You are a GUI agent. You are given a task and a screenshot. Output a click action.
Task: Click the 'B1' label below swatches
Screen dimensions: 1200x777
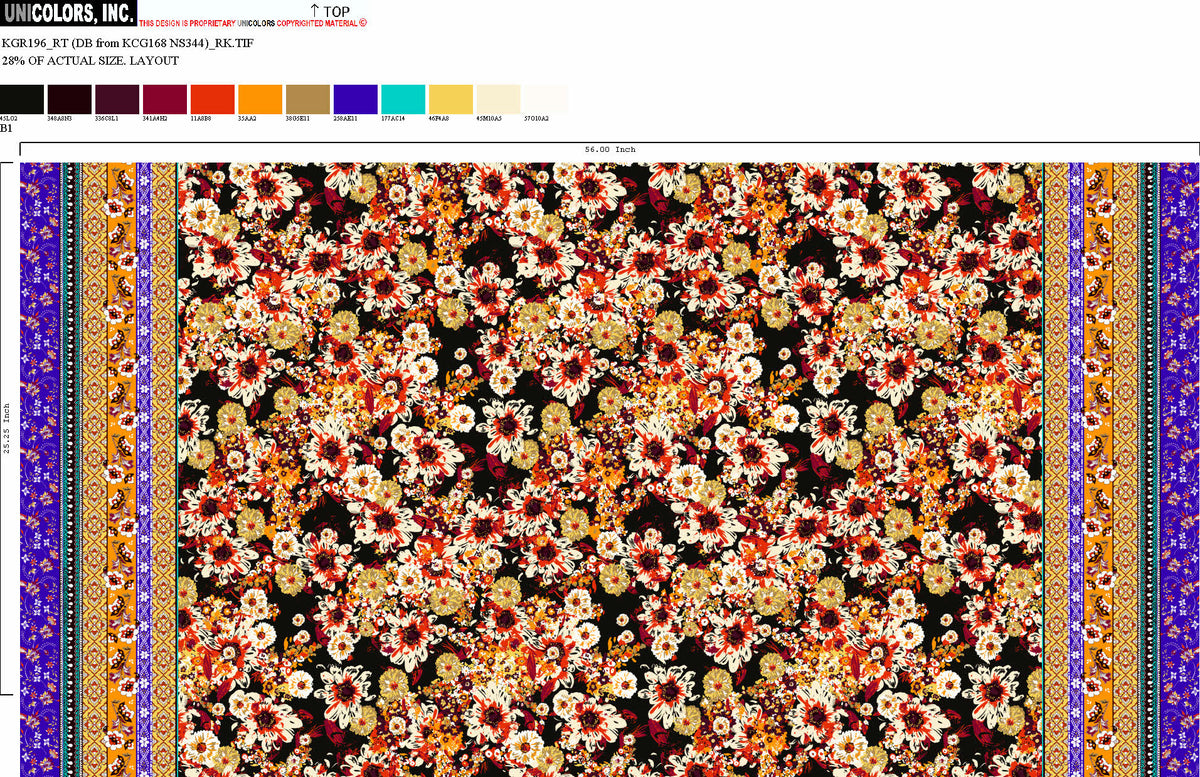tap(6, 128)
